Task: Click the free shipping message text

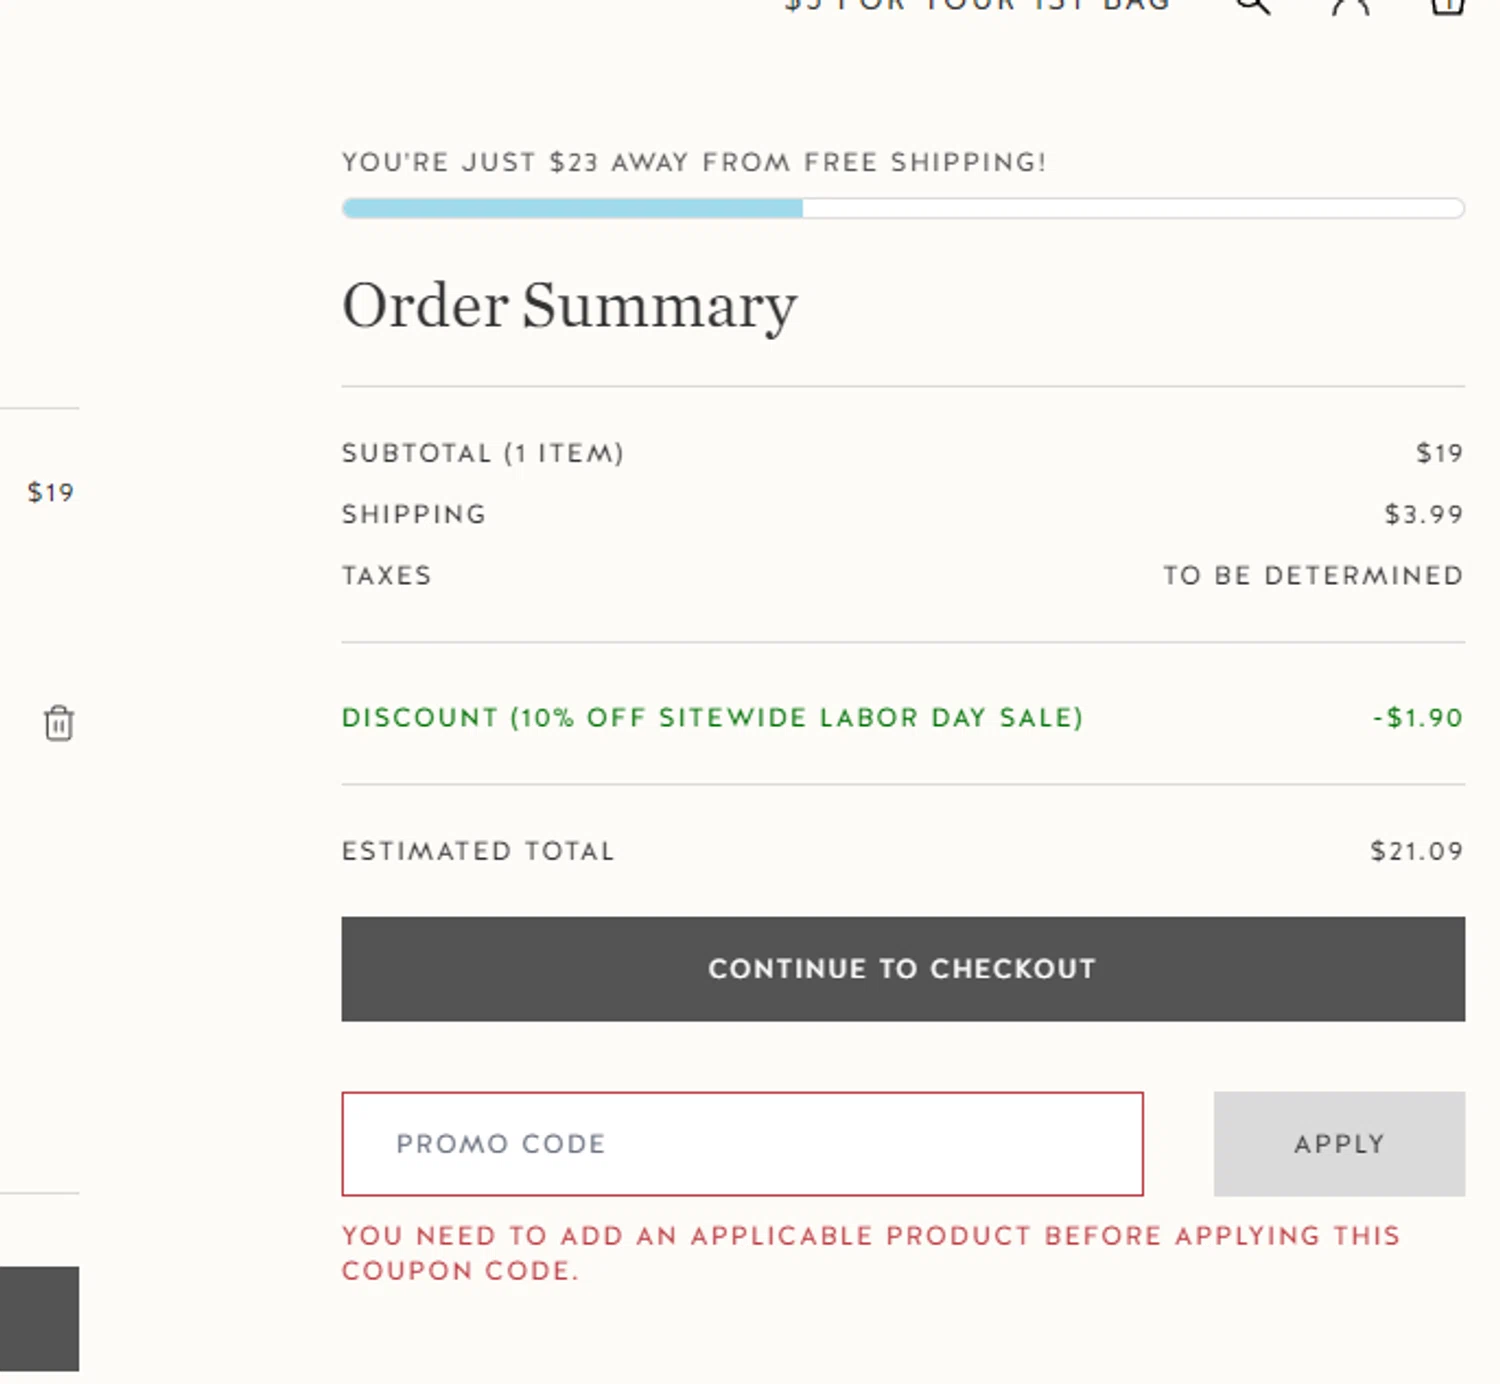Action: pos(694,162)
